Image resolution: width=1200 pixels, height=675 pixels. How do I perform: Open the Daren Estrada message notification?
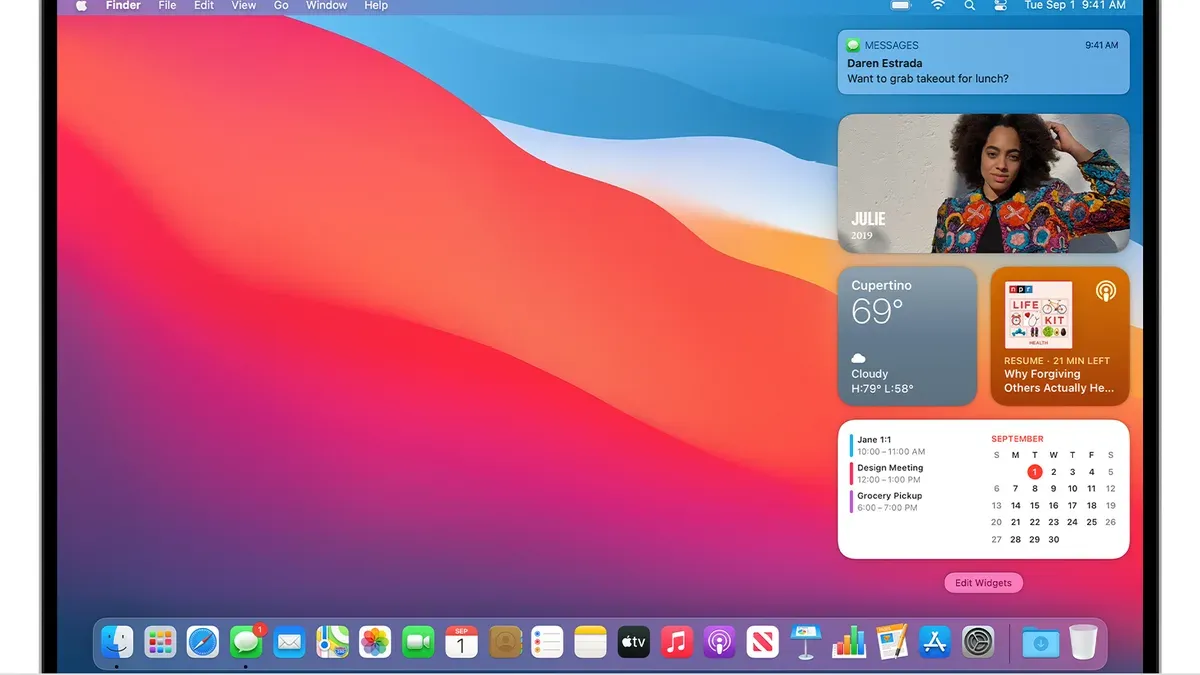[x=983, y=62]
